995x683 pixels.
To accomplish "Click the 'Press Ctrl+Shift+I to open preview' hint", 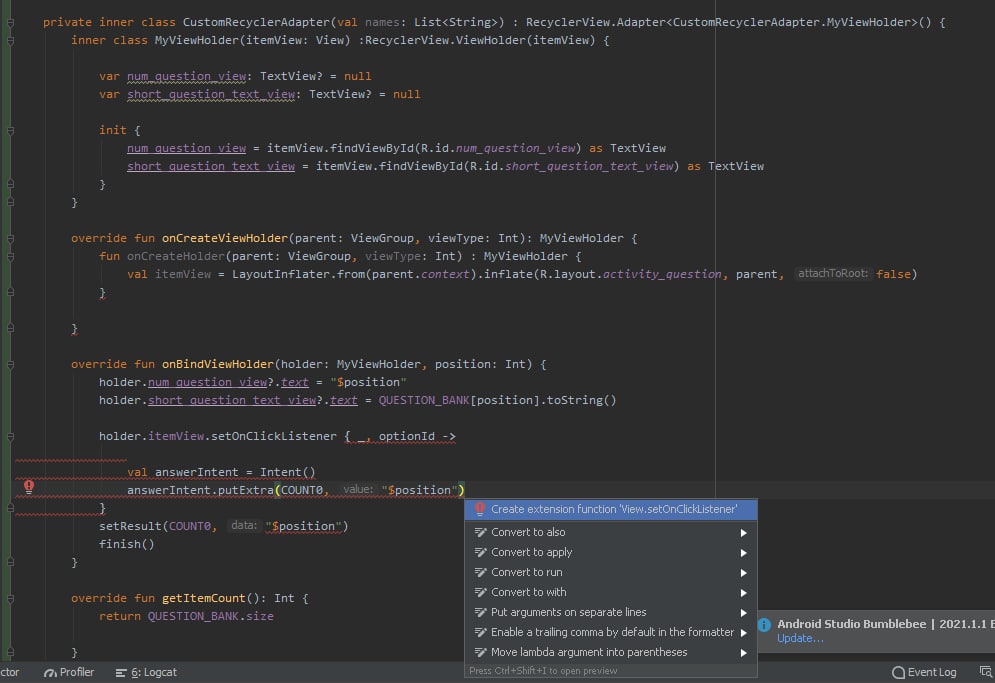I will 543,671.
